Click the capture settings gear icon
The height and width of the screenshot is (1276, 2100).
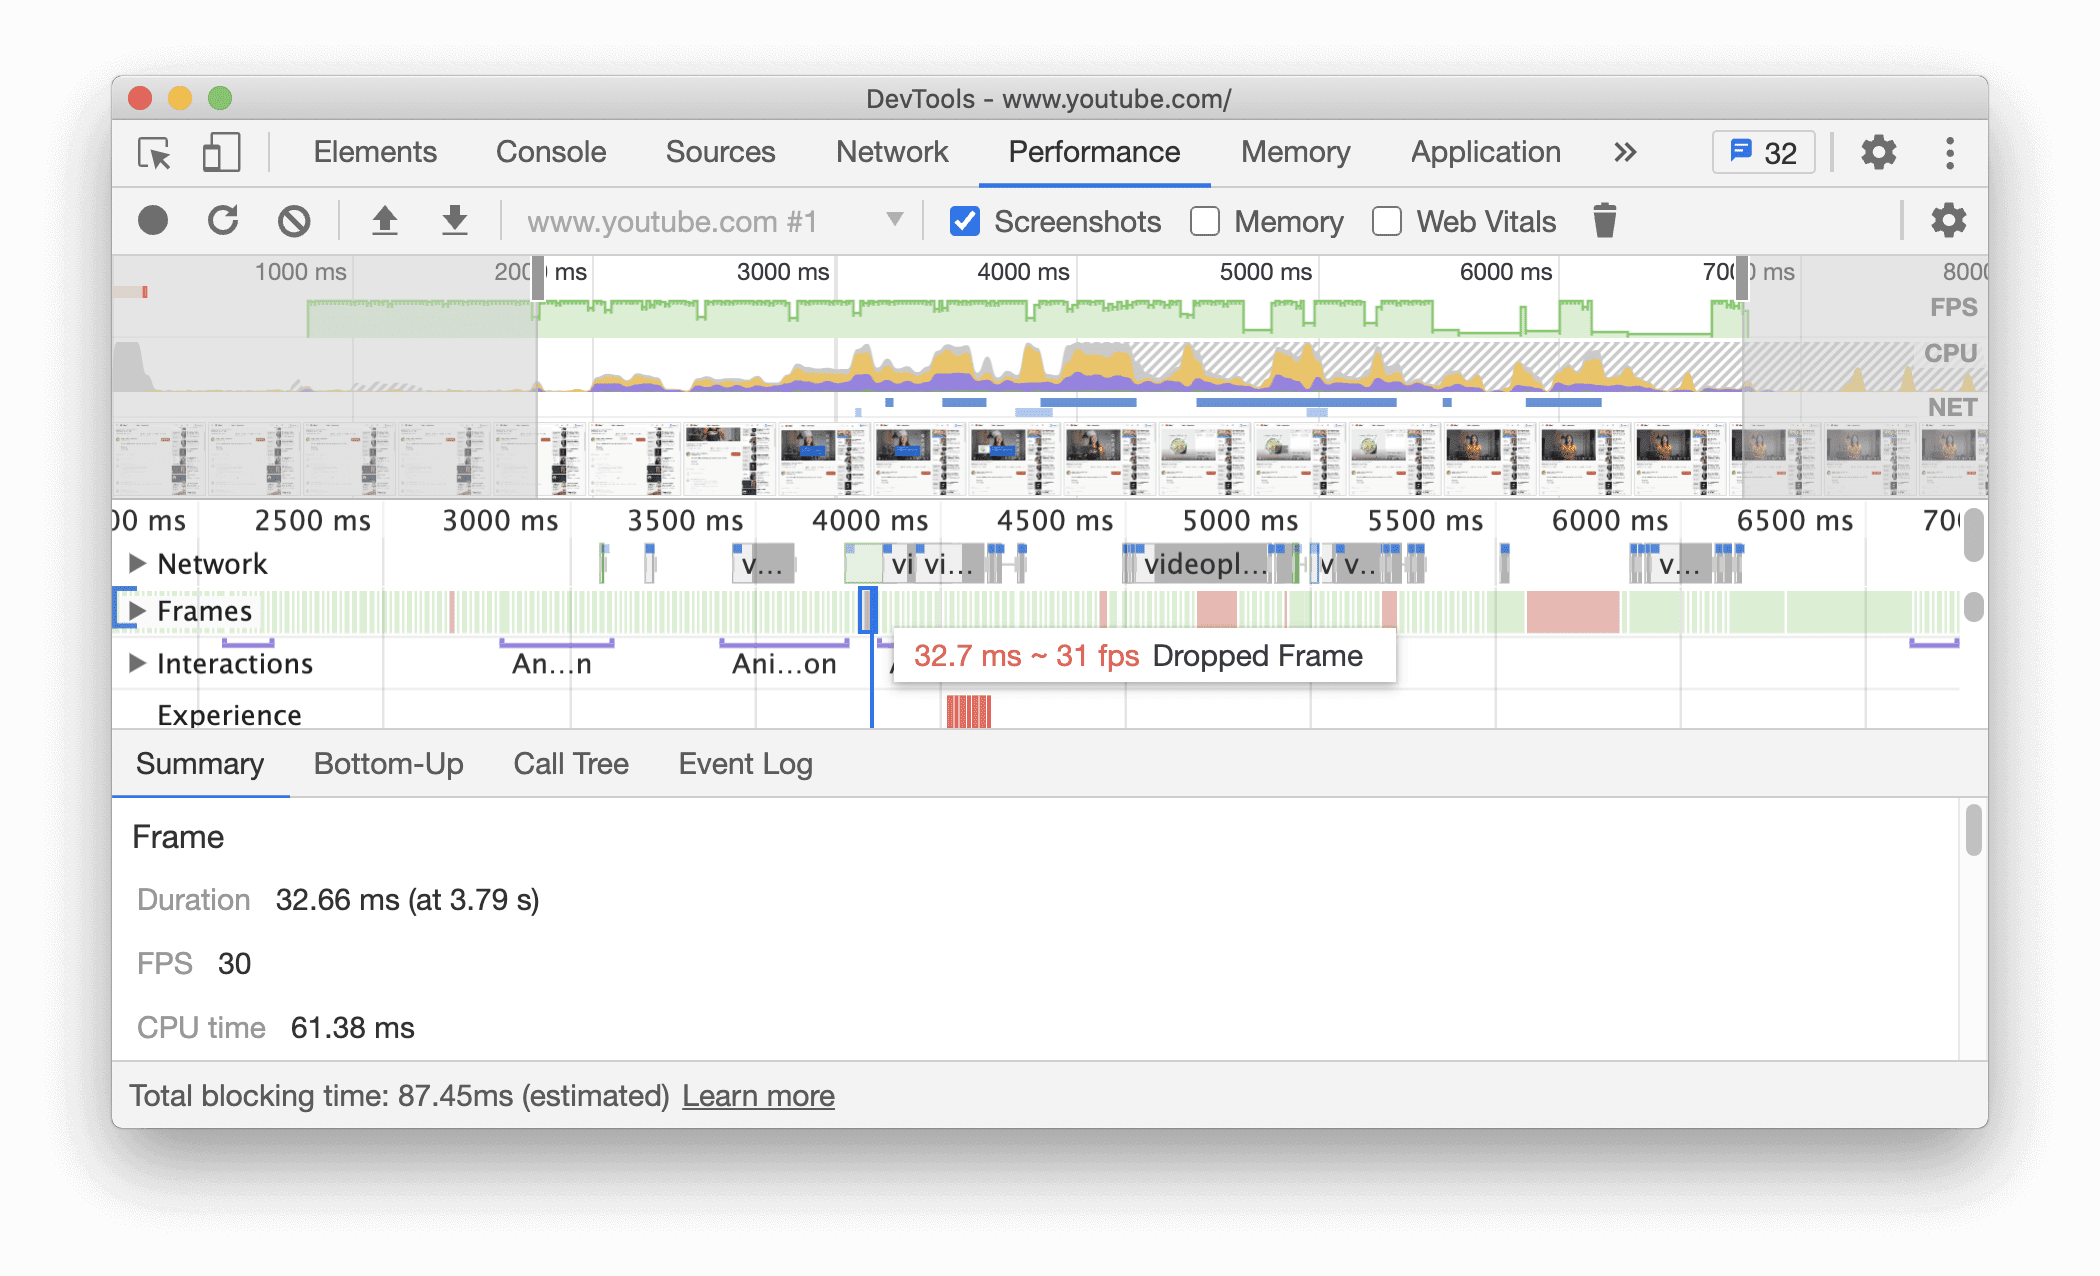(1948, 222)
